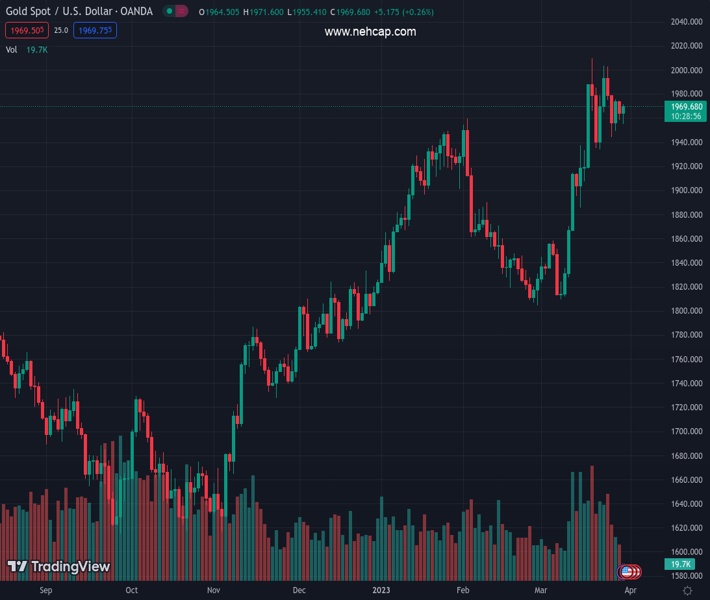
Task: Click the 2023 label on time axis
Action: [382, 591]
